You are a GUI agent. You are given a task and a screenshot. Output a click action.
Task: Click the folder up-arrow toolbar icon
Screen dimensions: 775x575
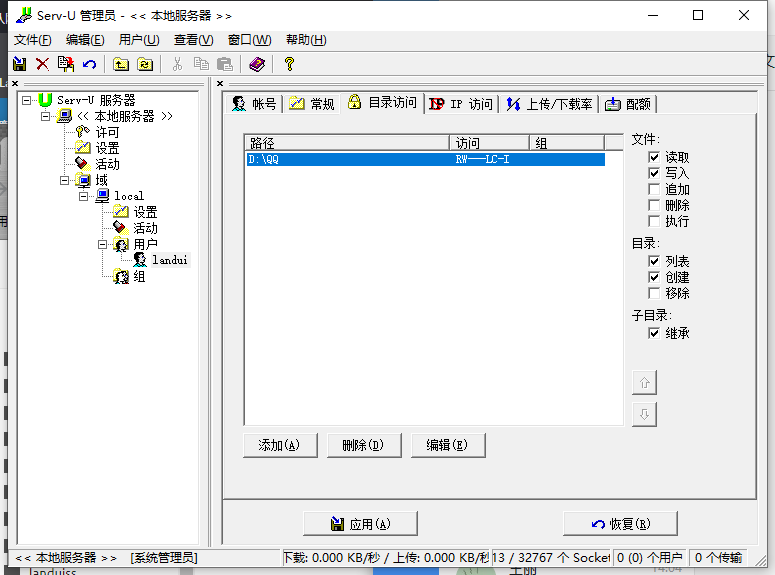point(121,64)
